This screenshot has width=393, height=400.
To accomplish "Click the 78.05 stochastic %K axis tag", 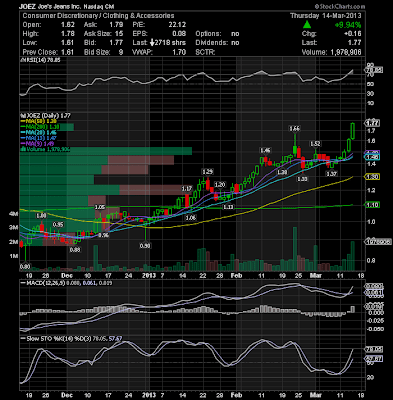I will (374, 349).
